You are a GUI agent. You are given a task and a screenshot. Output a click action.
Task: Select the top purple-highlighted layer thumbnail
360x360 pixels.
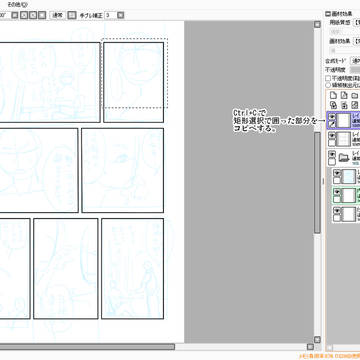tap(344, 120)
